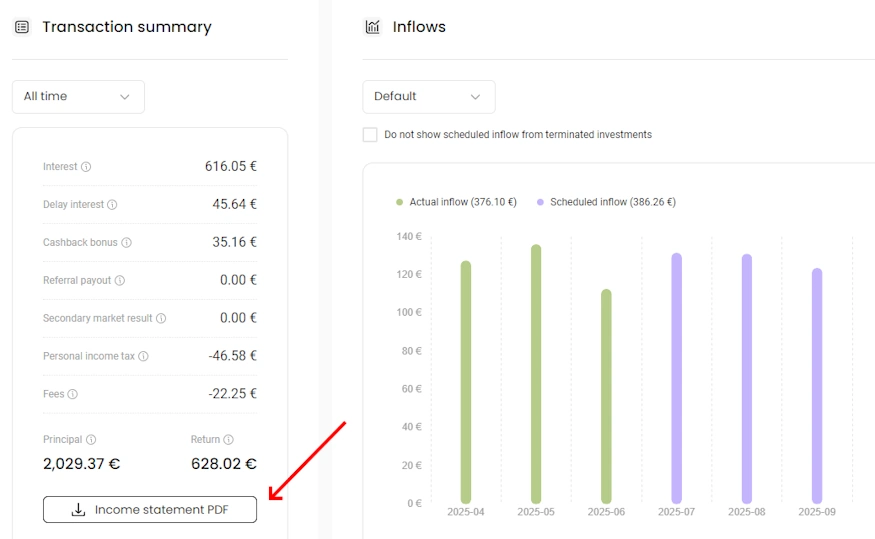Click the 2025-05 actual inflow bar

[x=536, y=374]
